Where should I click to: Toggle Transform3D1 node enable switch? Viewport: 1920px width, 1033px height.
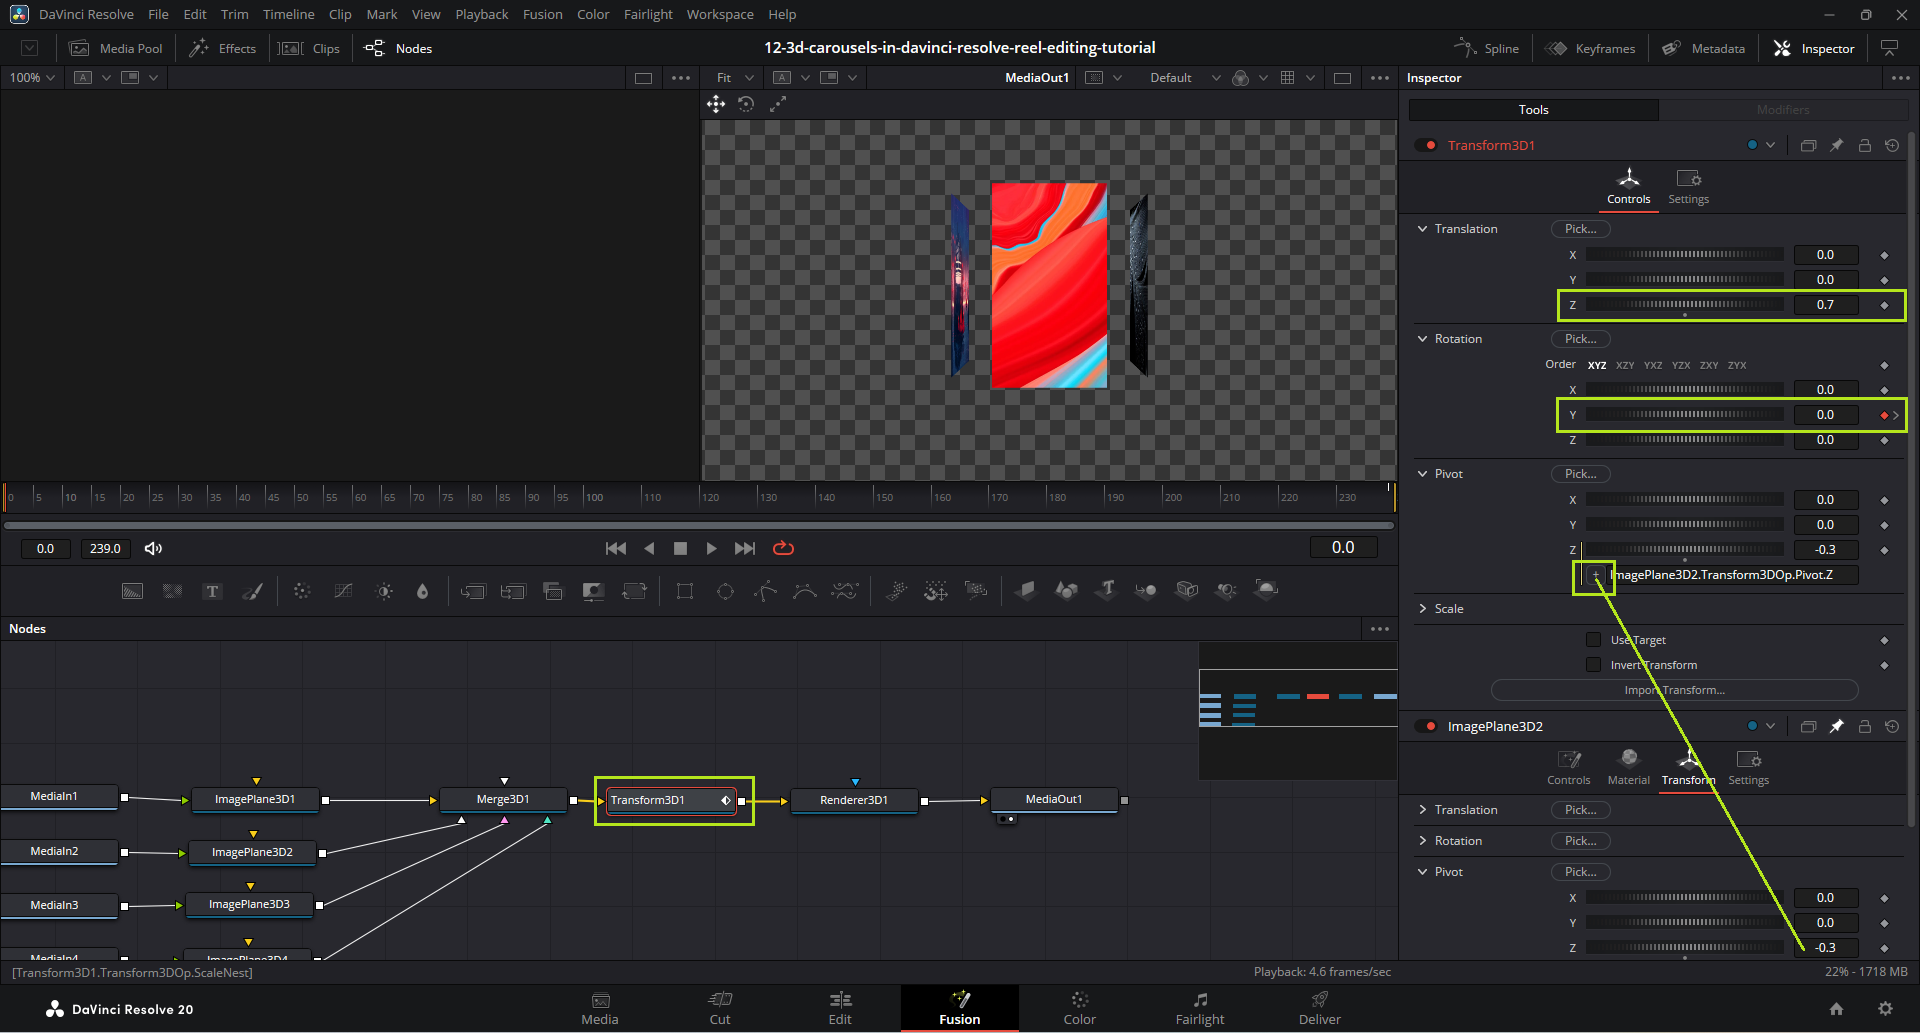pos(1426,145)
